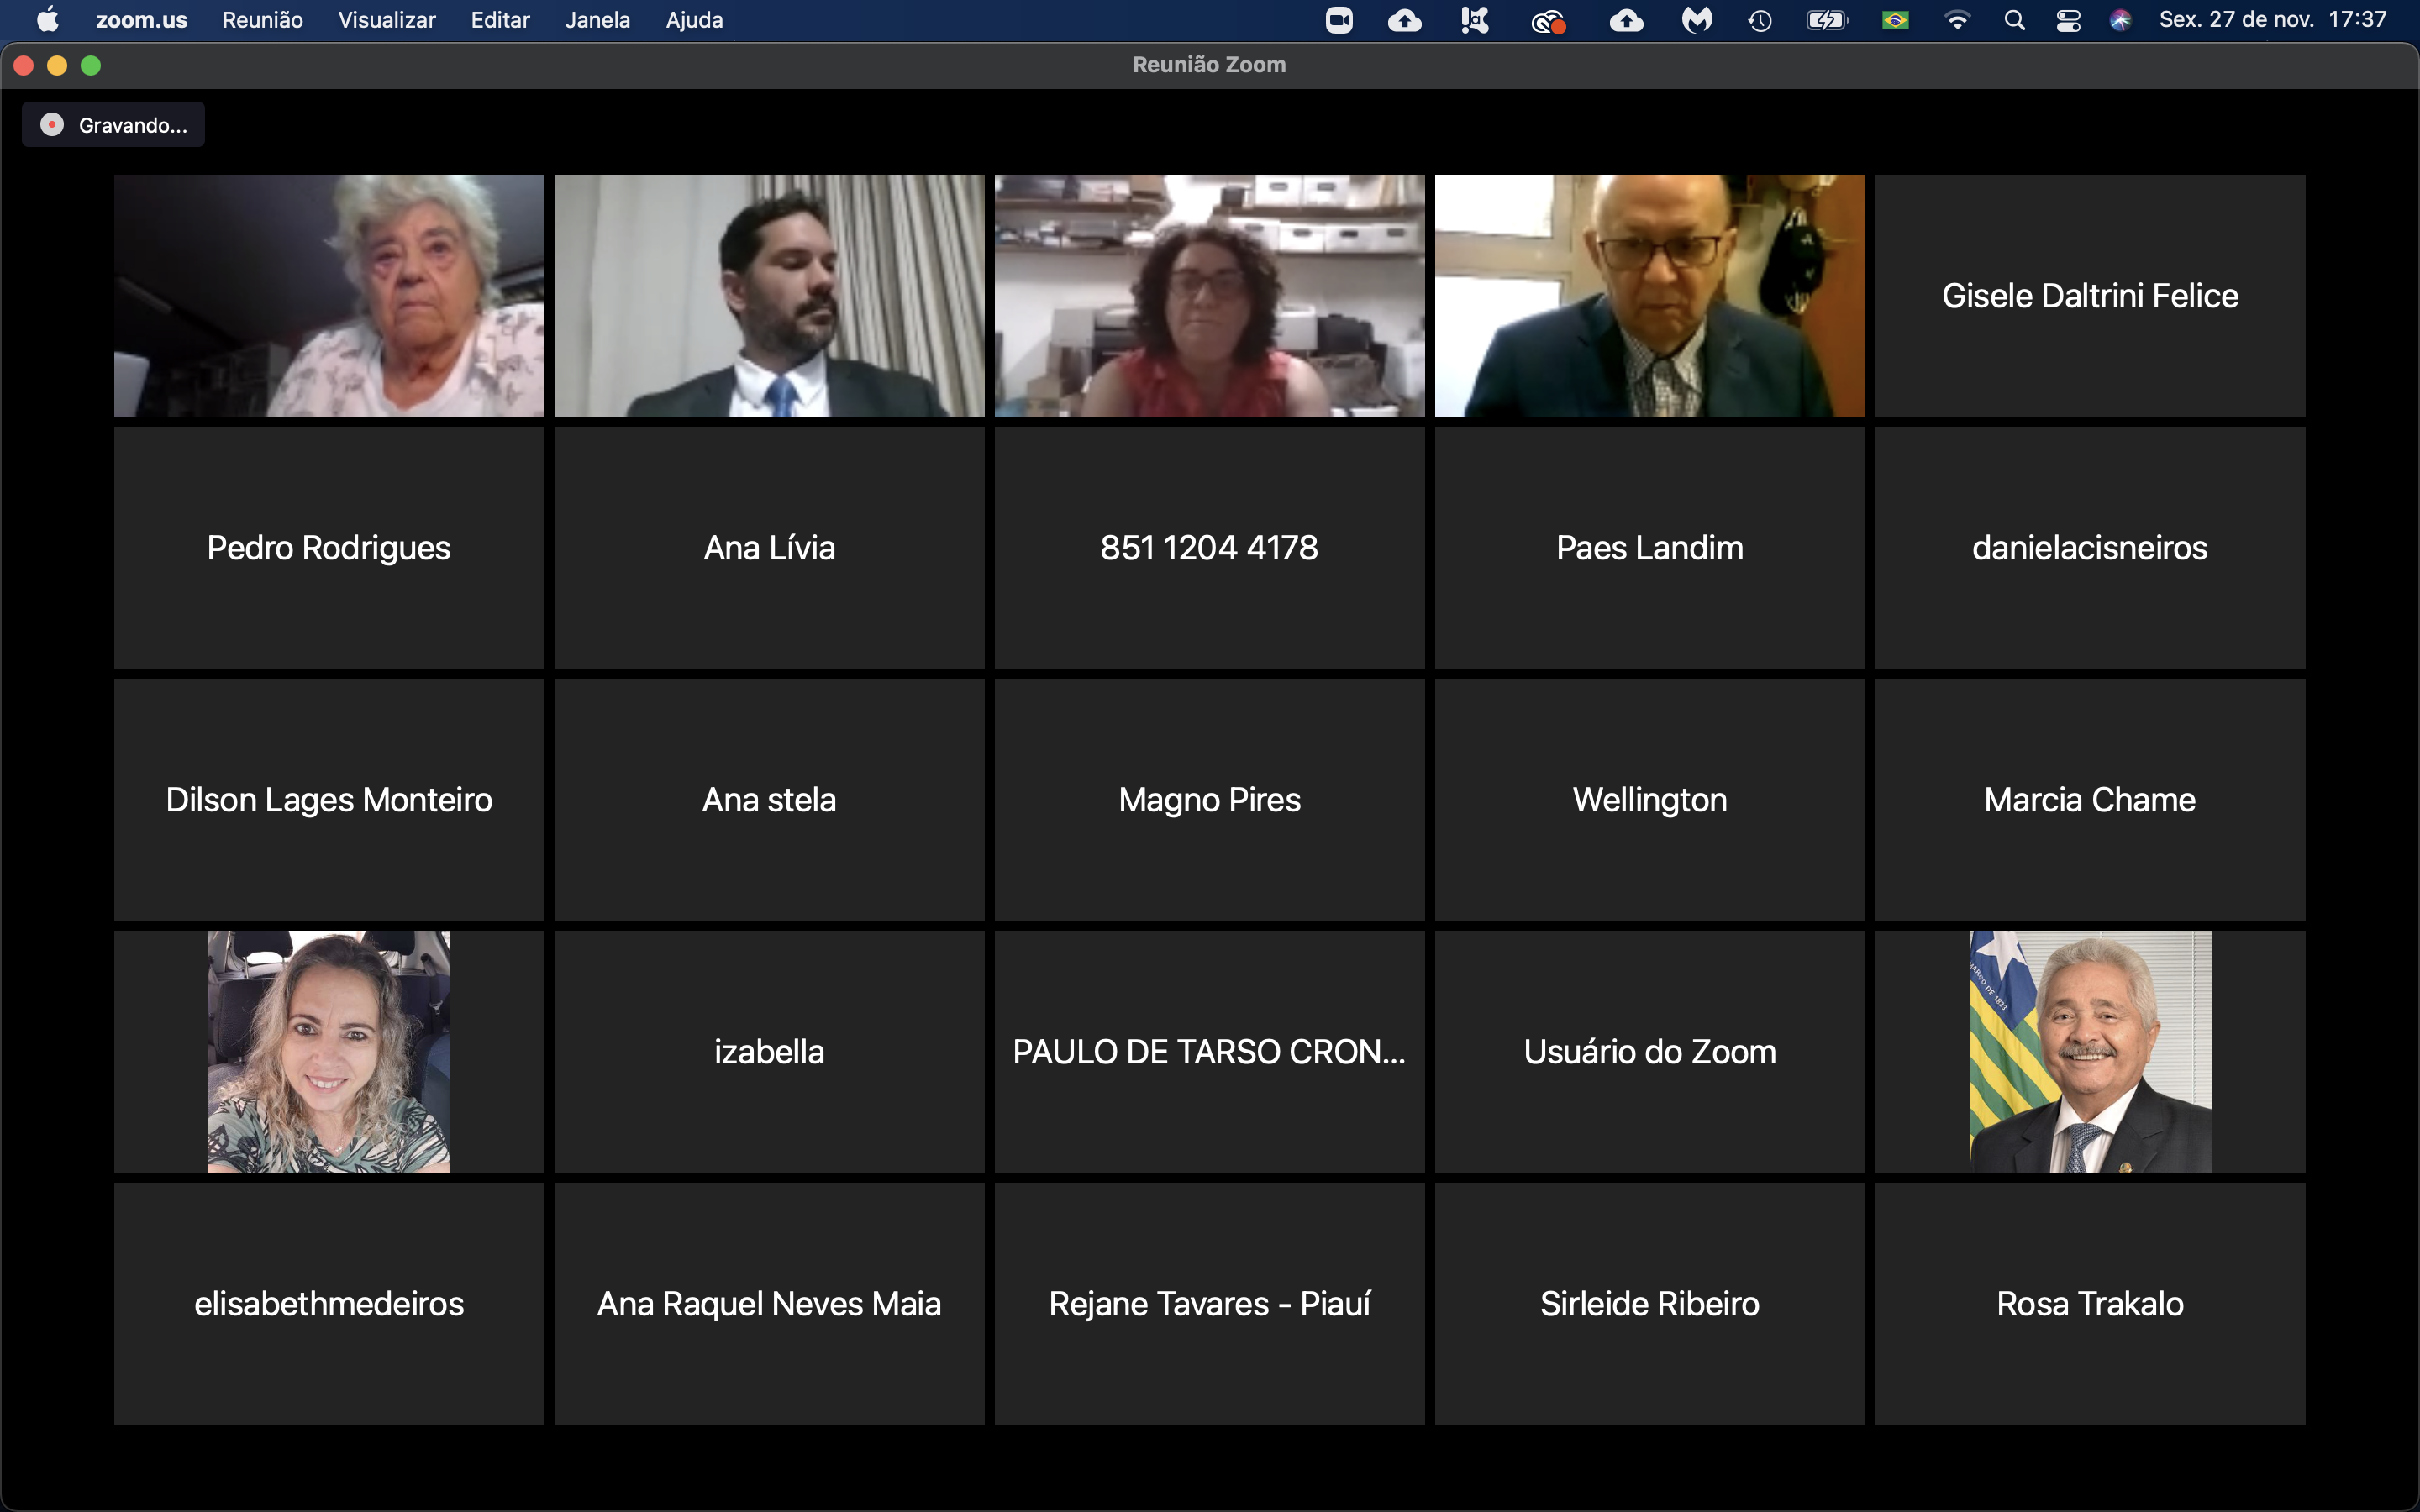The image size is (2420, 1512).
Task: Select the blonde woman's profile photo tile
Action: [x=329, y=1051]
